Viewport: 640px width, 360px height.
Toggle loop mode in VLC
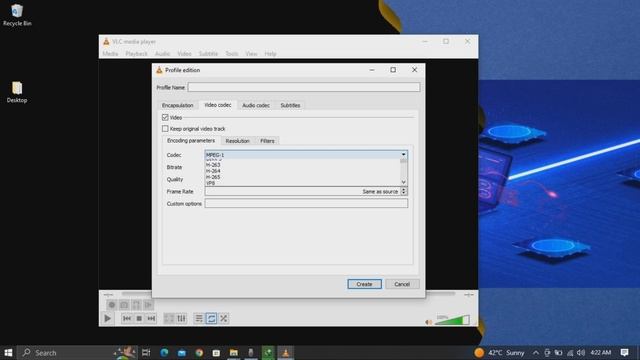point(211,318)
